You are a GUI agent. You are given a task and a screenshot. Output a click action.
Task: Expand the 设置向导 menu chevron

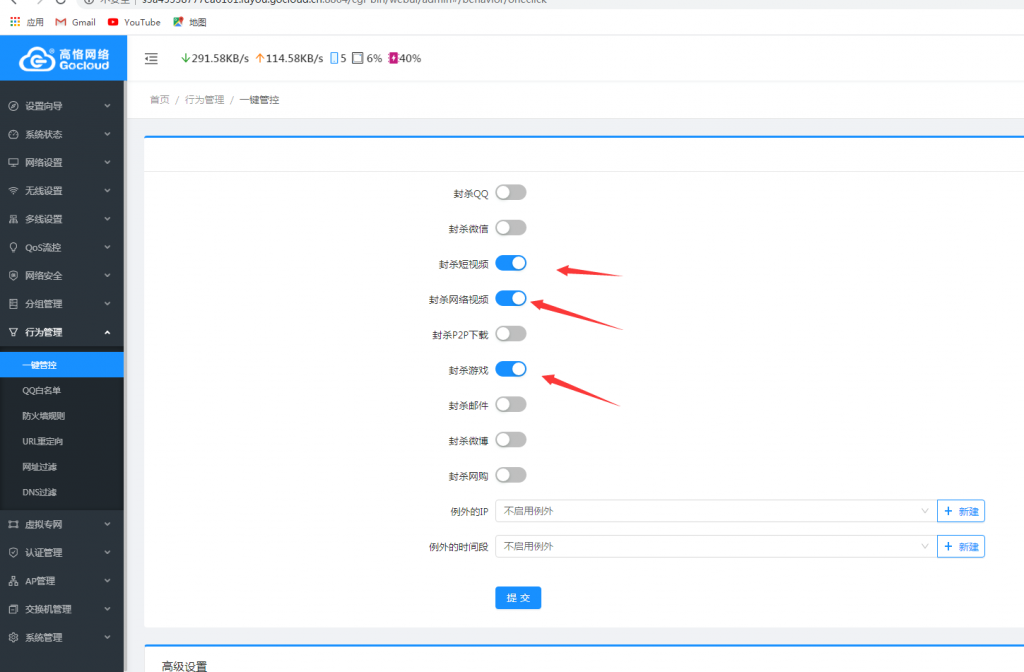pos(107,106)
